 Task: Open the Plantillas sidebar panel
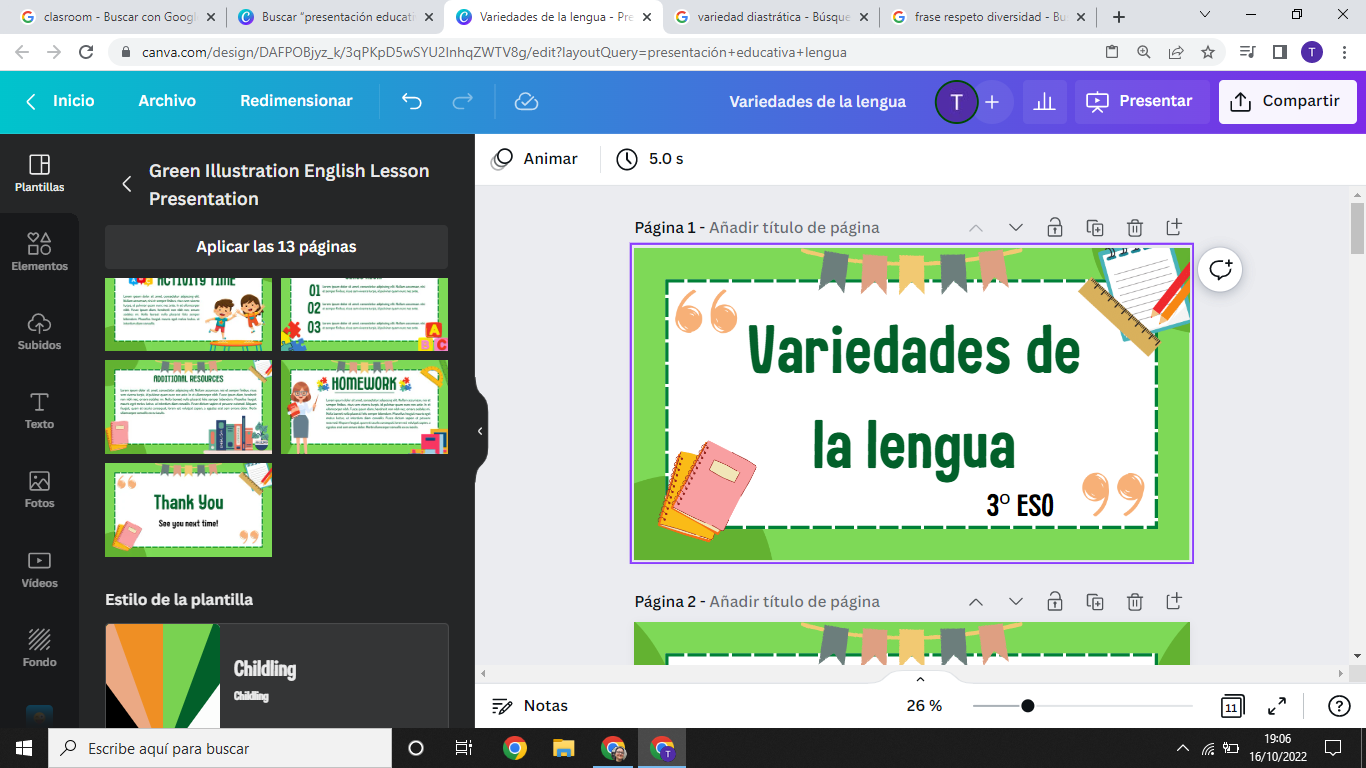point(39,173)
